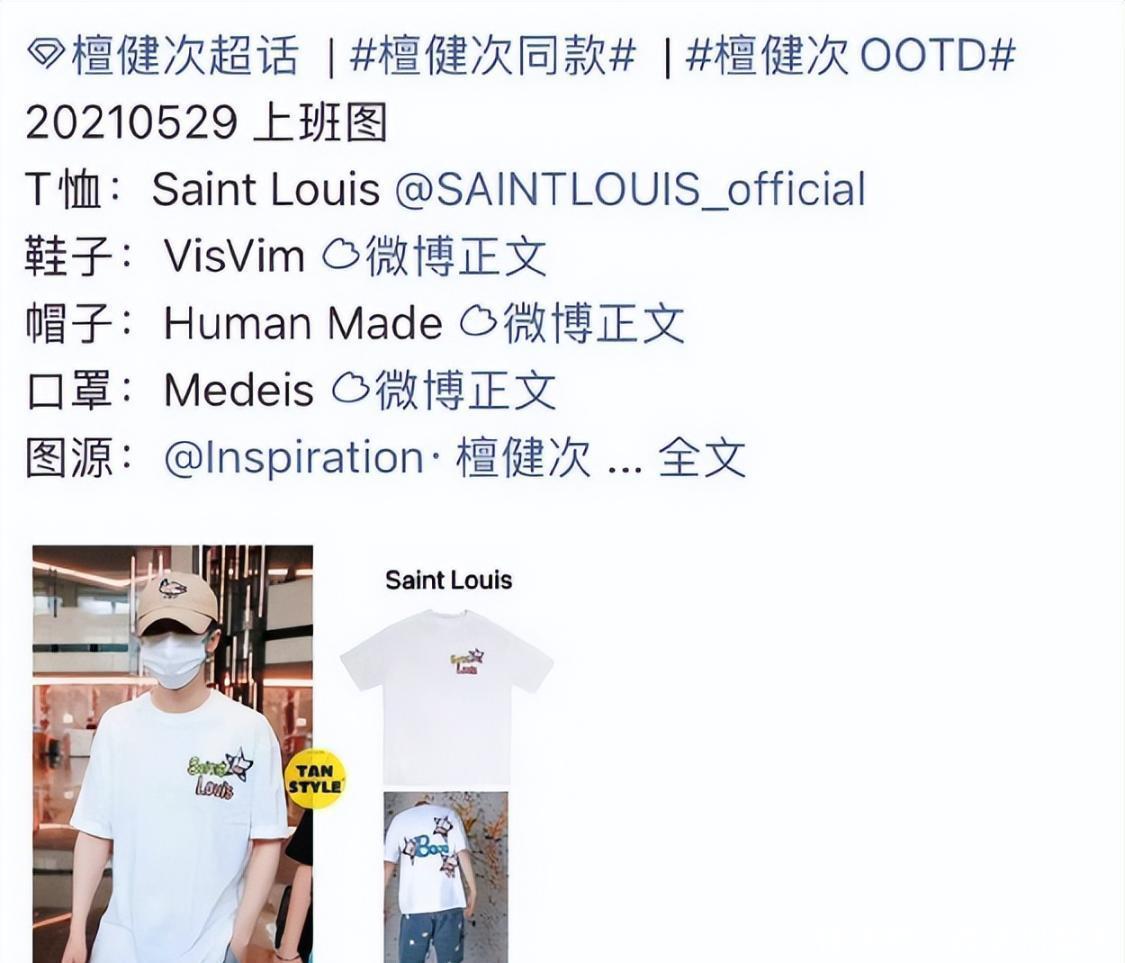Screen dimensions: 1125x963
Task: Click the diamond super-topic icon
Action: point(47,55)
